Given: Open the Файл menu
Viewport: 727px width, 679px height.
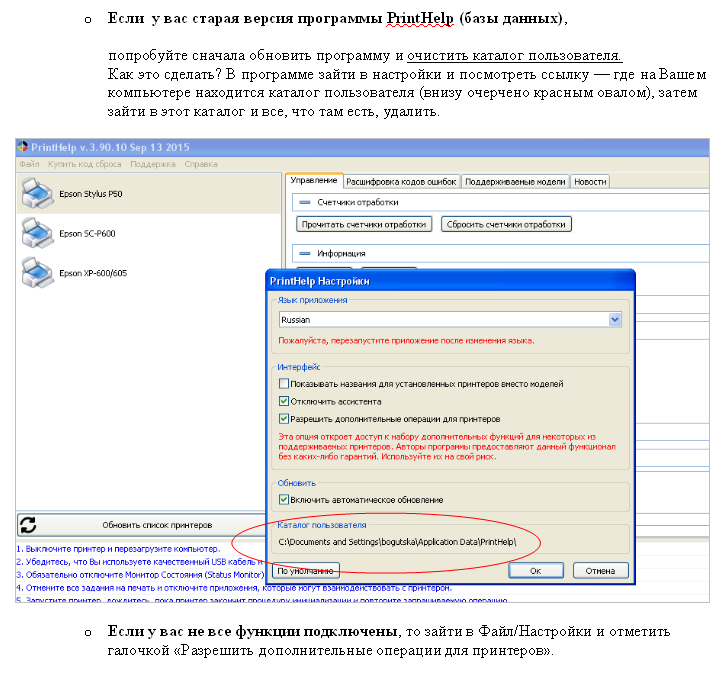Looking at the screenshot, I should click(29, 164).
